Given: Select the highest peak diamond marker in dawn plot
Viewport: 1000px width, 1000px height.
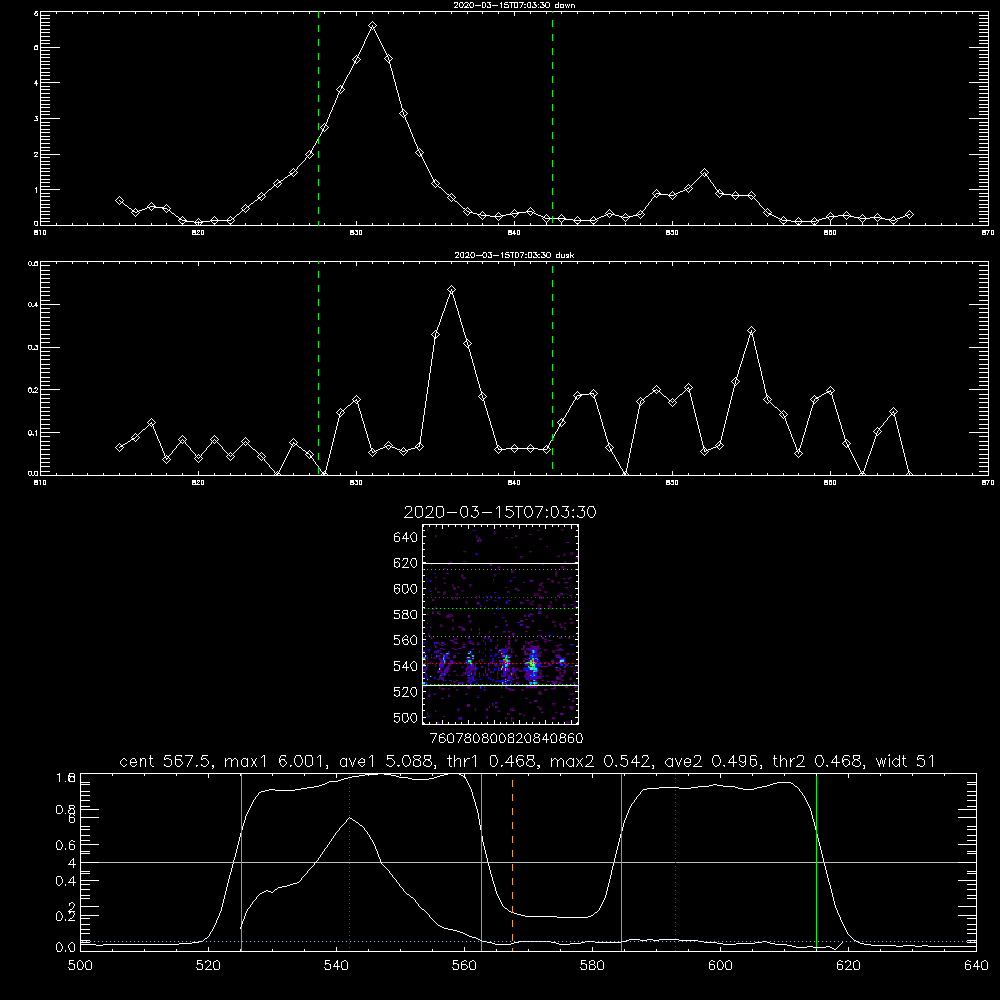Looking at the screenshot, I should pyautogui.click(x=372, y=26).
